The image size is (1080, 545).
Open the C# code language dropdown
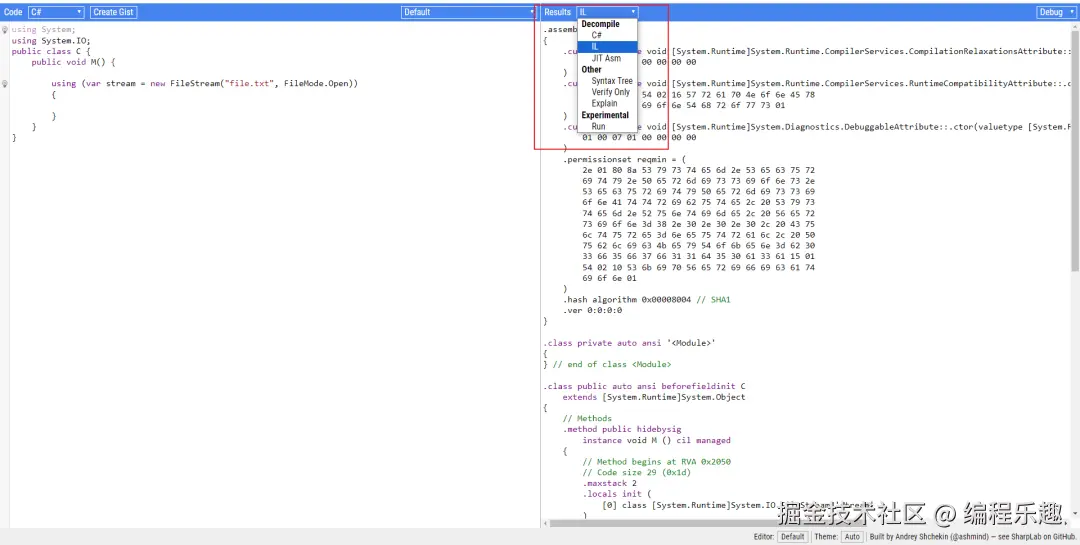[56, 12]
